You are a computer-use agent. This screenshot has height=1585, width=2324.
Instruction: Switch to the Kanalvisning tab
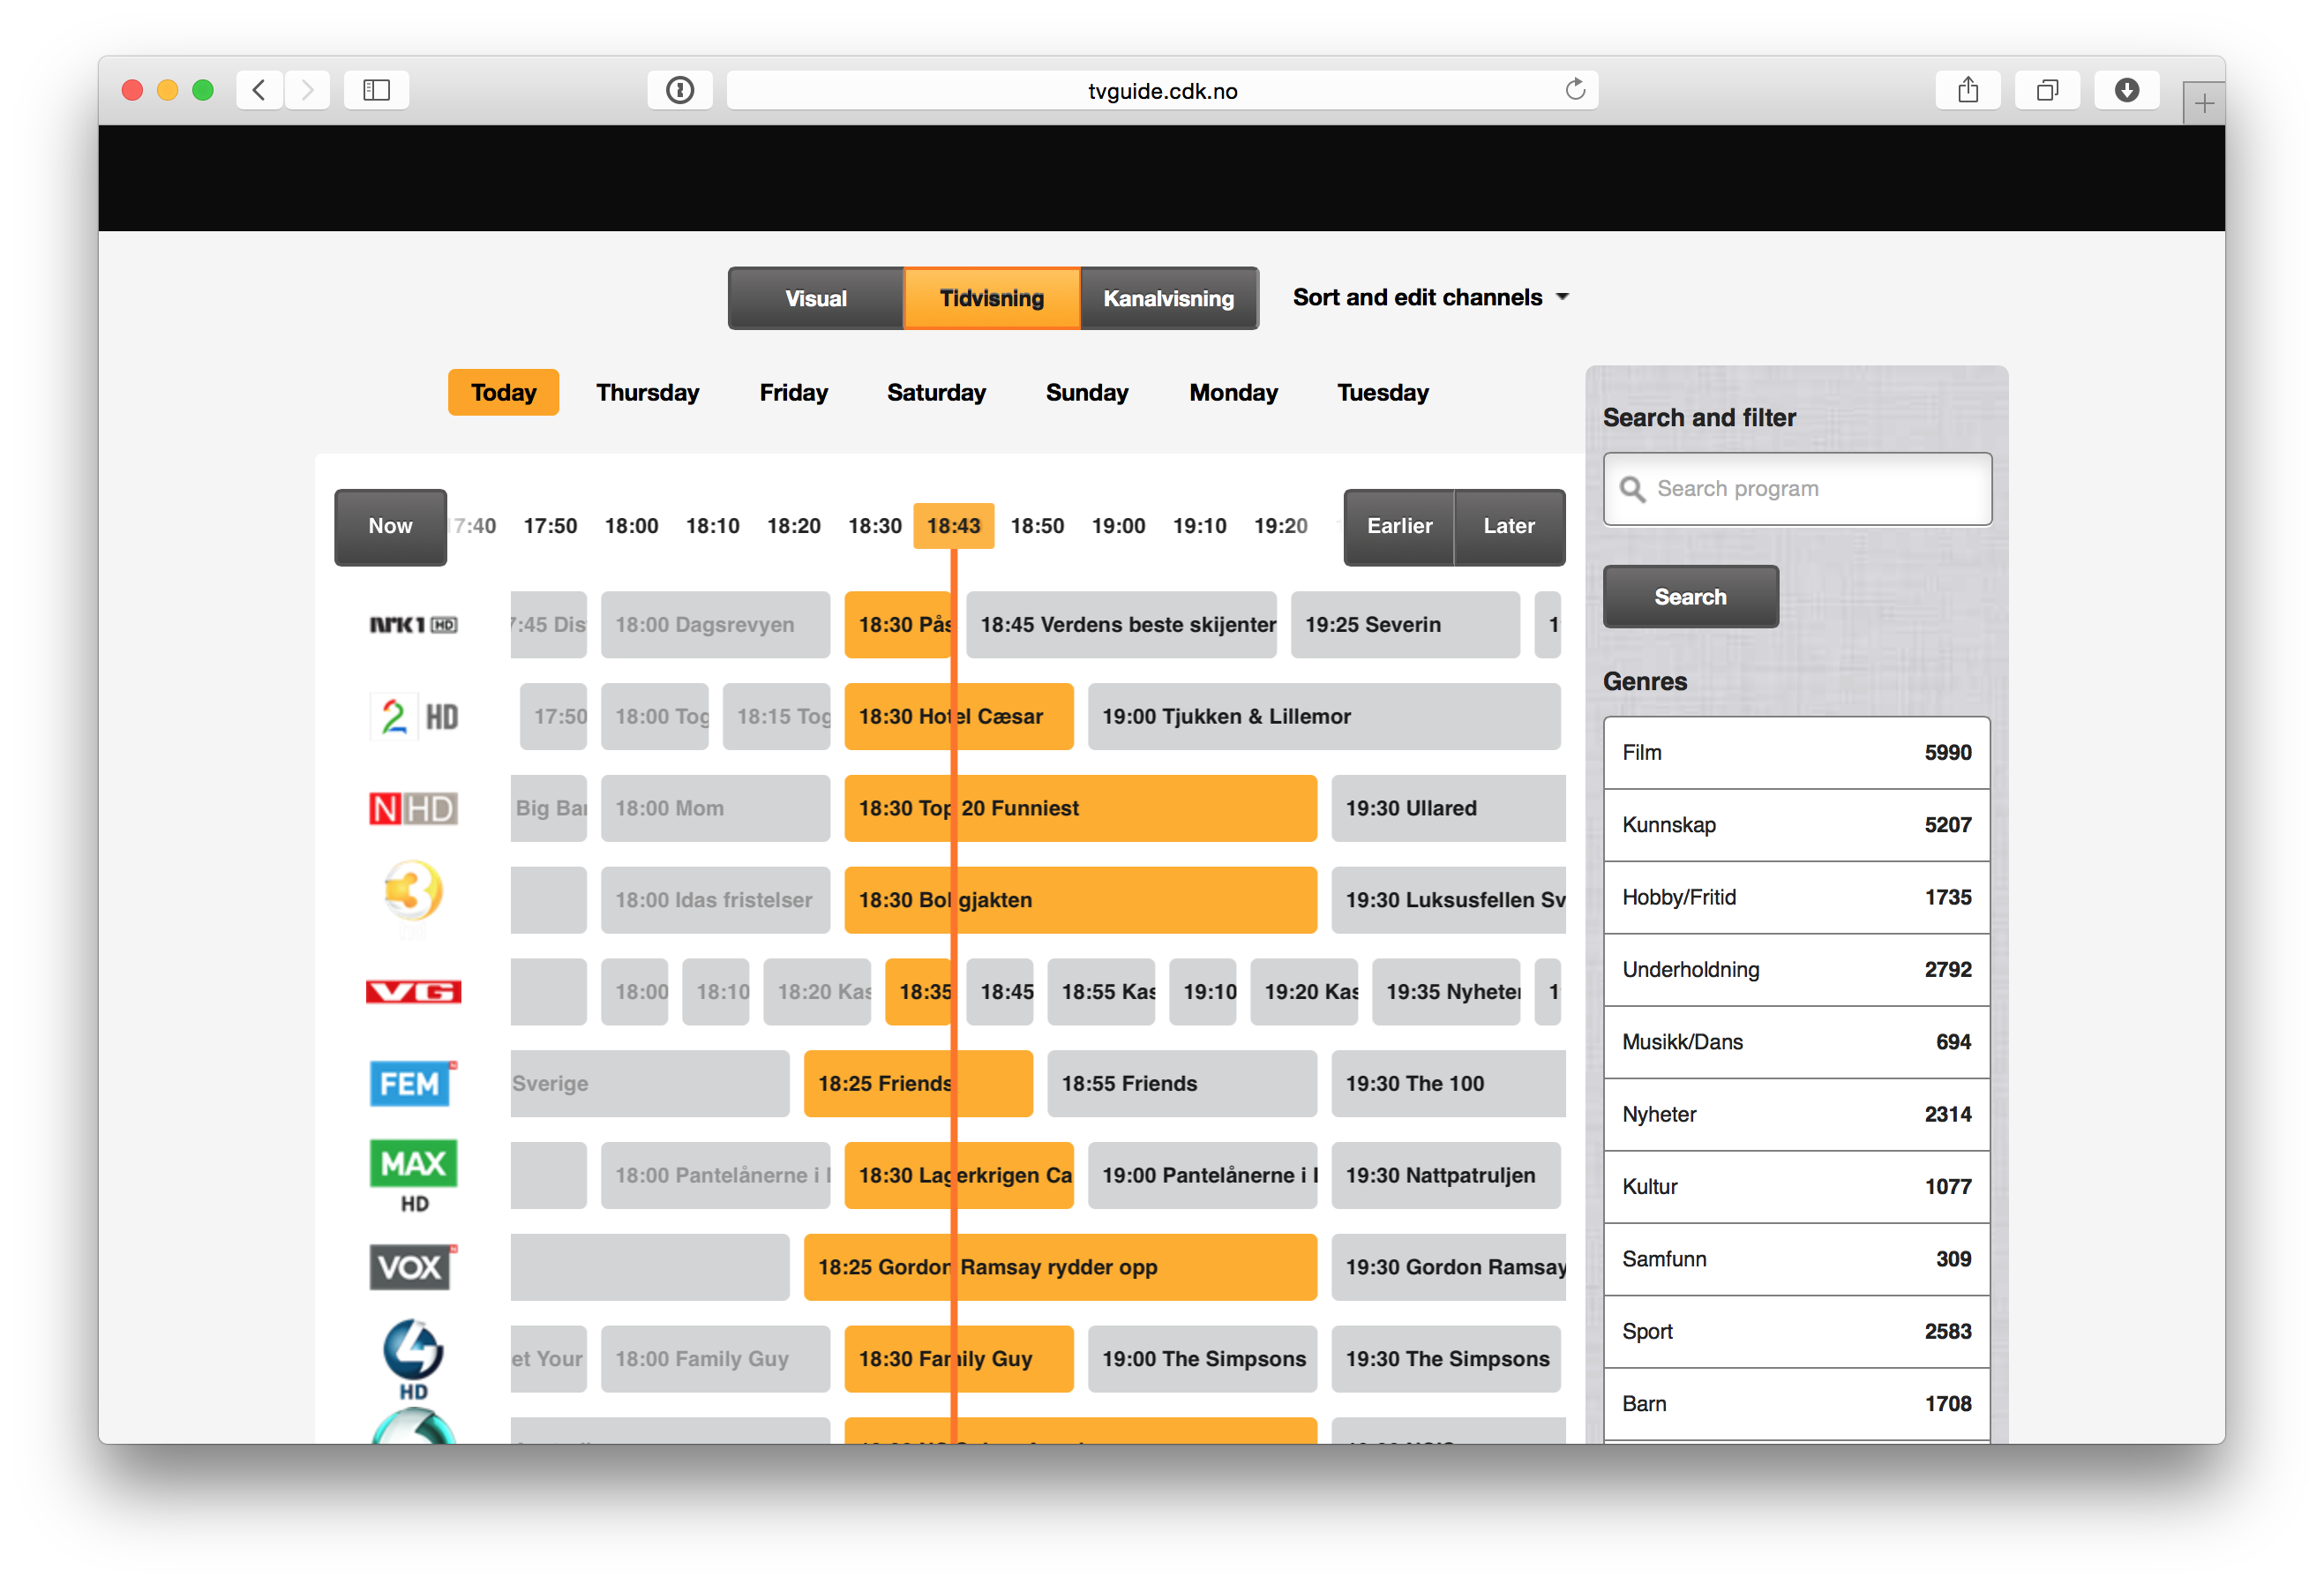(x=1168, y=299)
